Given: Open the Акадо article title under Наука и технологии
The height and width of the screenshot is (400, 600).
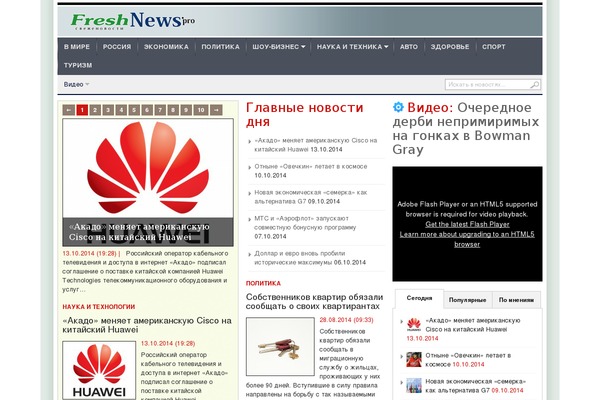Looking at the screenshot, I should click(x=147, y=325).
